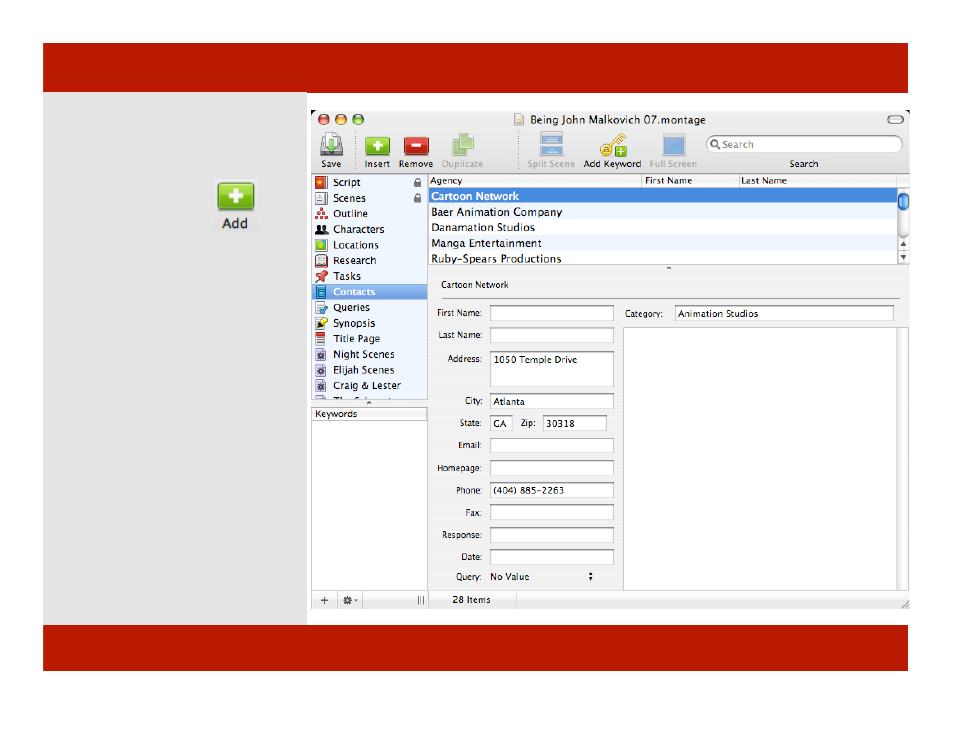Click the scroll up arrow of contacts list
This screenshot has height=737, width=954.
(x=904, y=244)
